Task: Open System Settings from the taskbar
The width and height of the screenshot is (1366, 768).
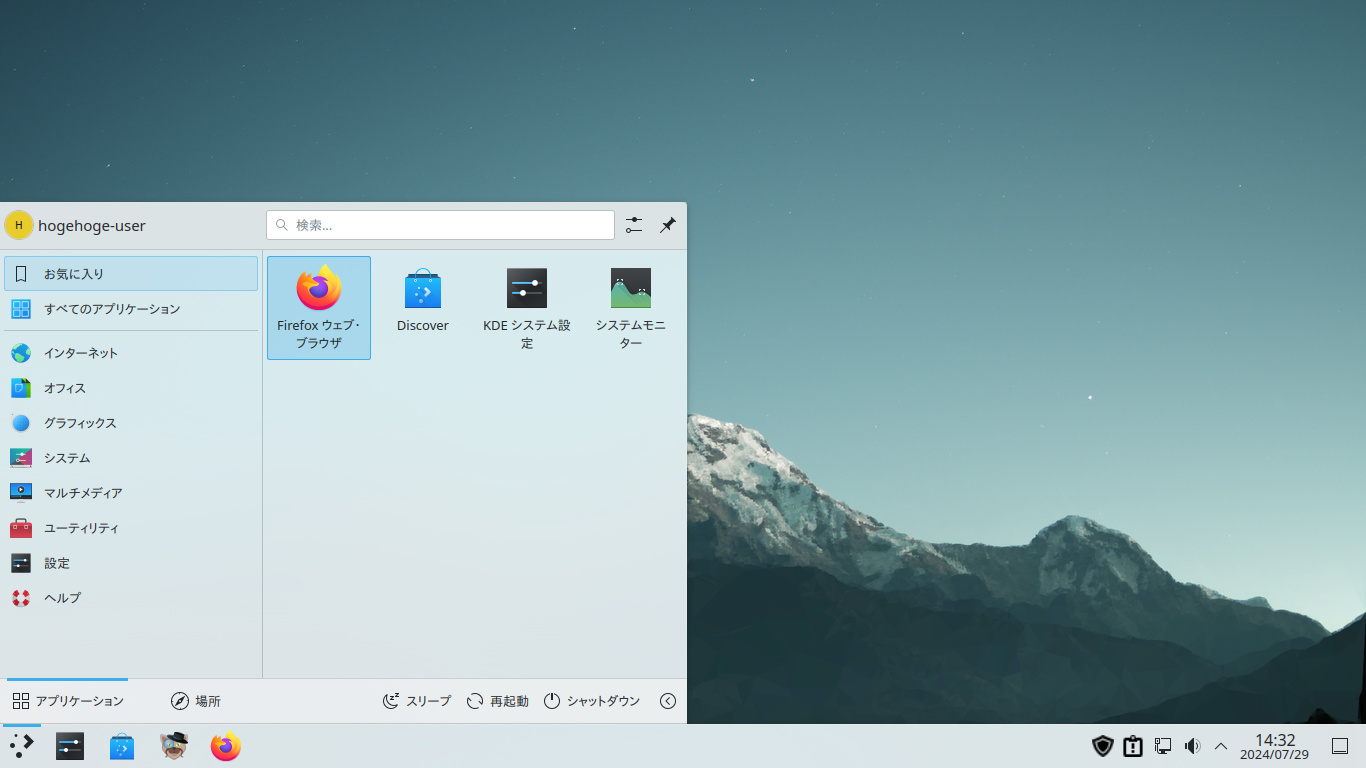Action: click(70, 746)
